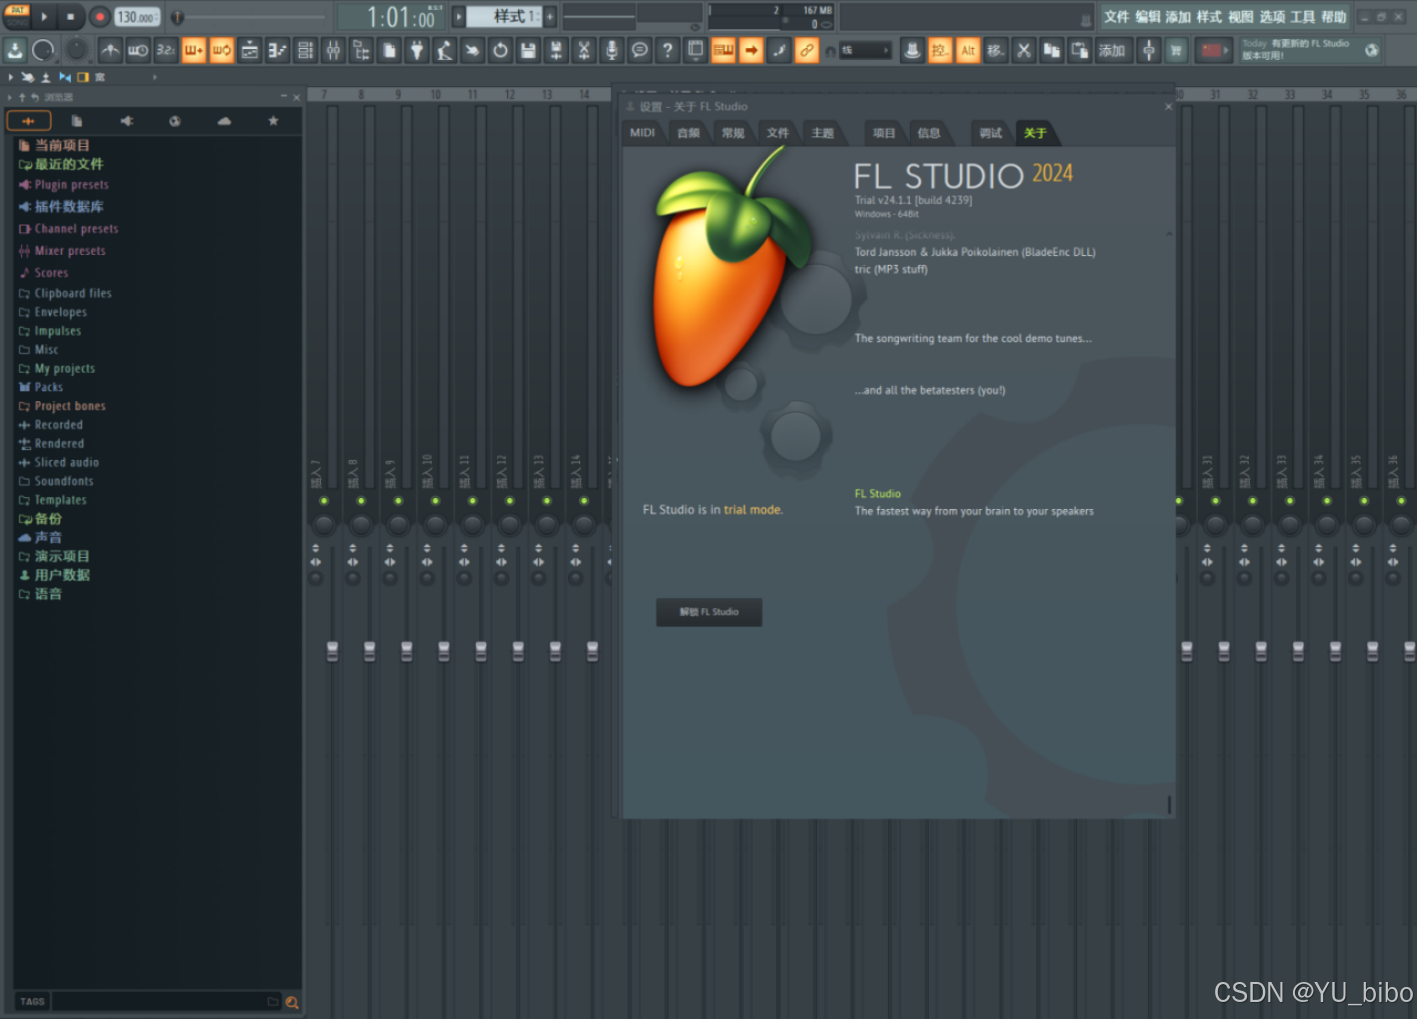
Task: Open the Playlist view icon
Action: [x=250, y=50]
